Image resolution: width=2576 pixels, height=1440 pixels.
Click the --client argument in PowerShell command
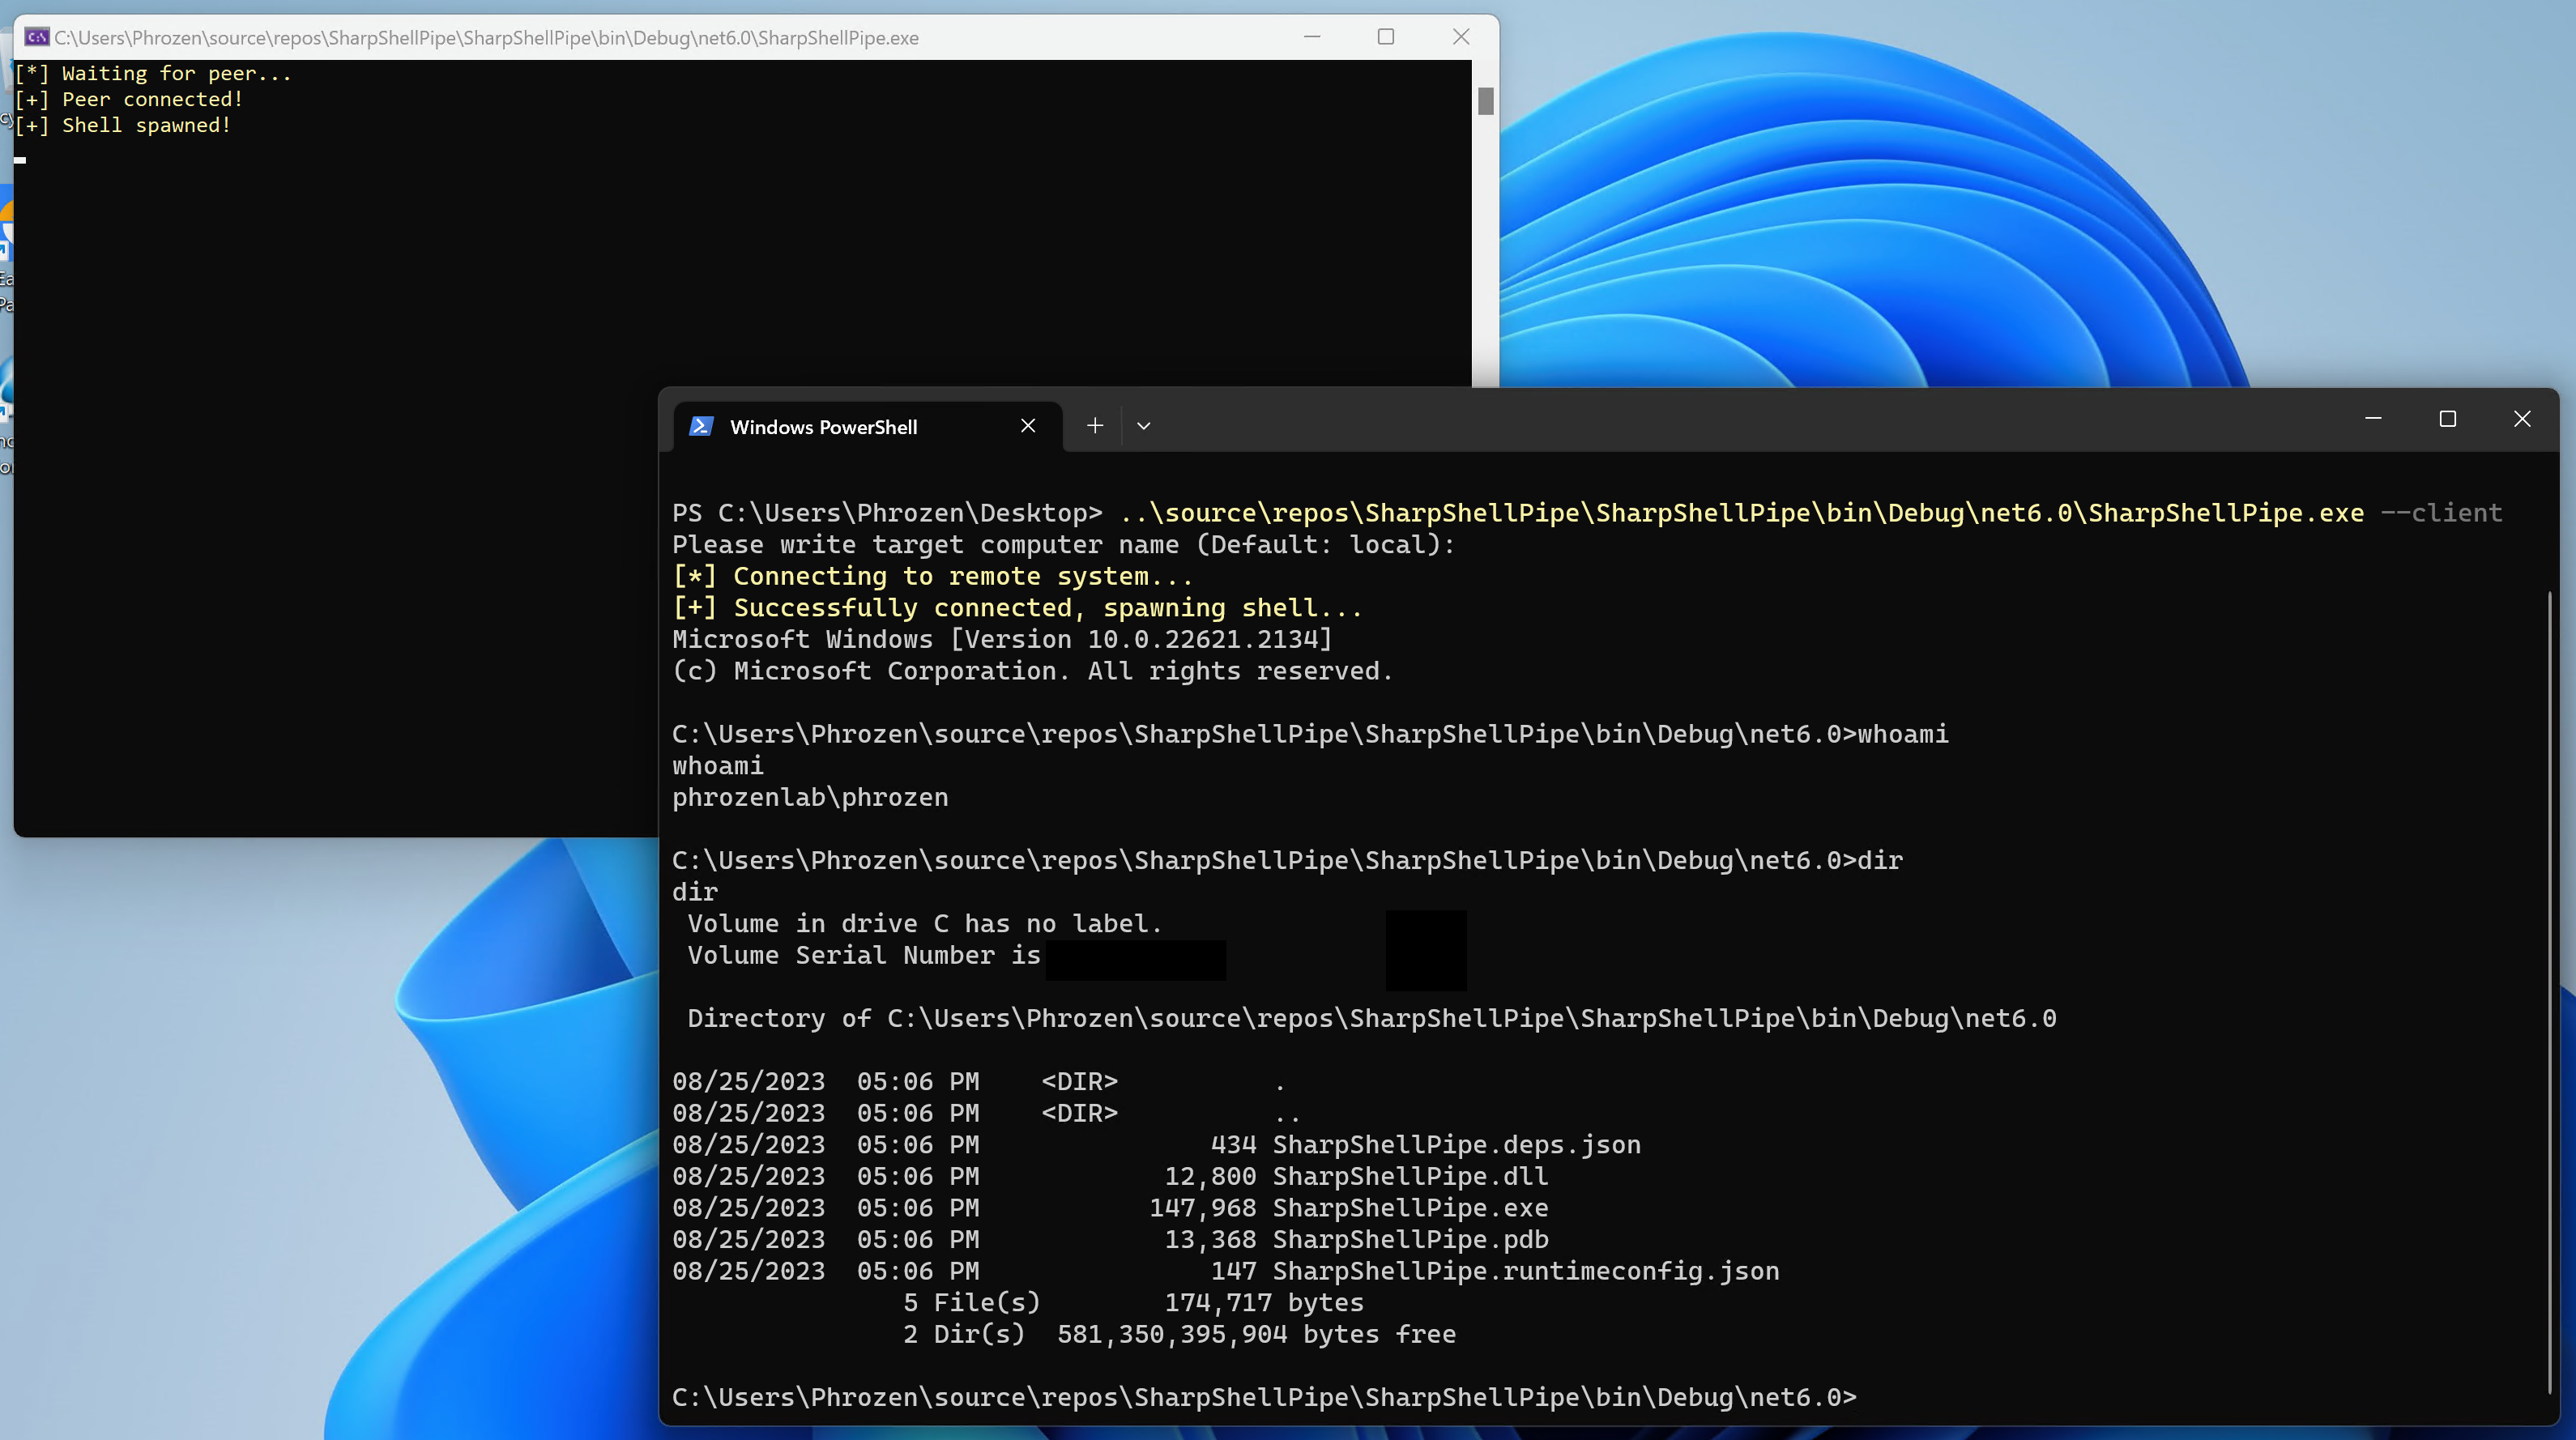coord(2441,513)
